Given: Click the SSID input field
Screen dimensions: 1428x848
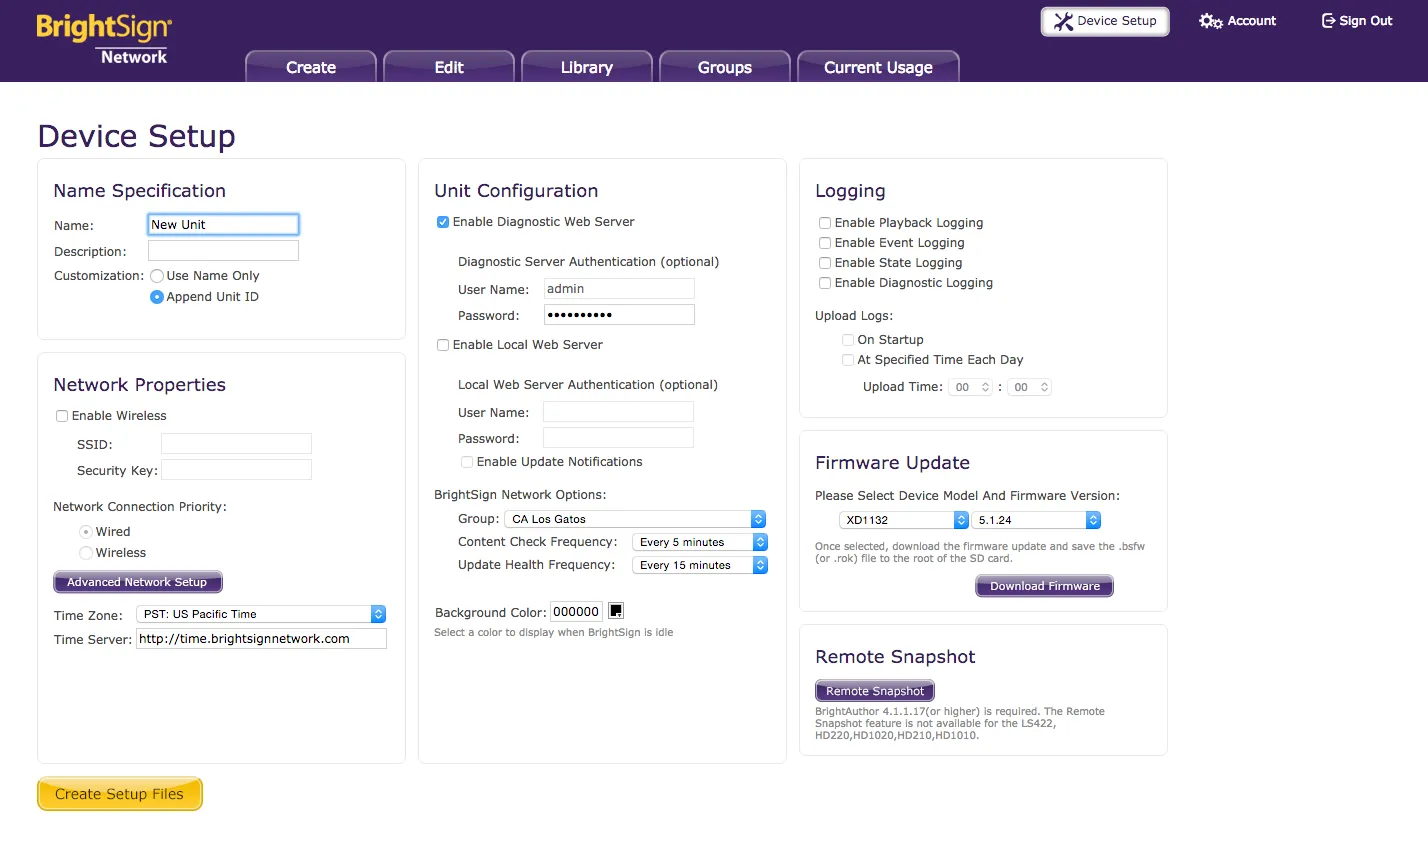Looking at the screenshot, I should pyautogui.click(x=236, y=444).
